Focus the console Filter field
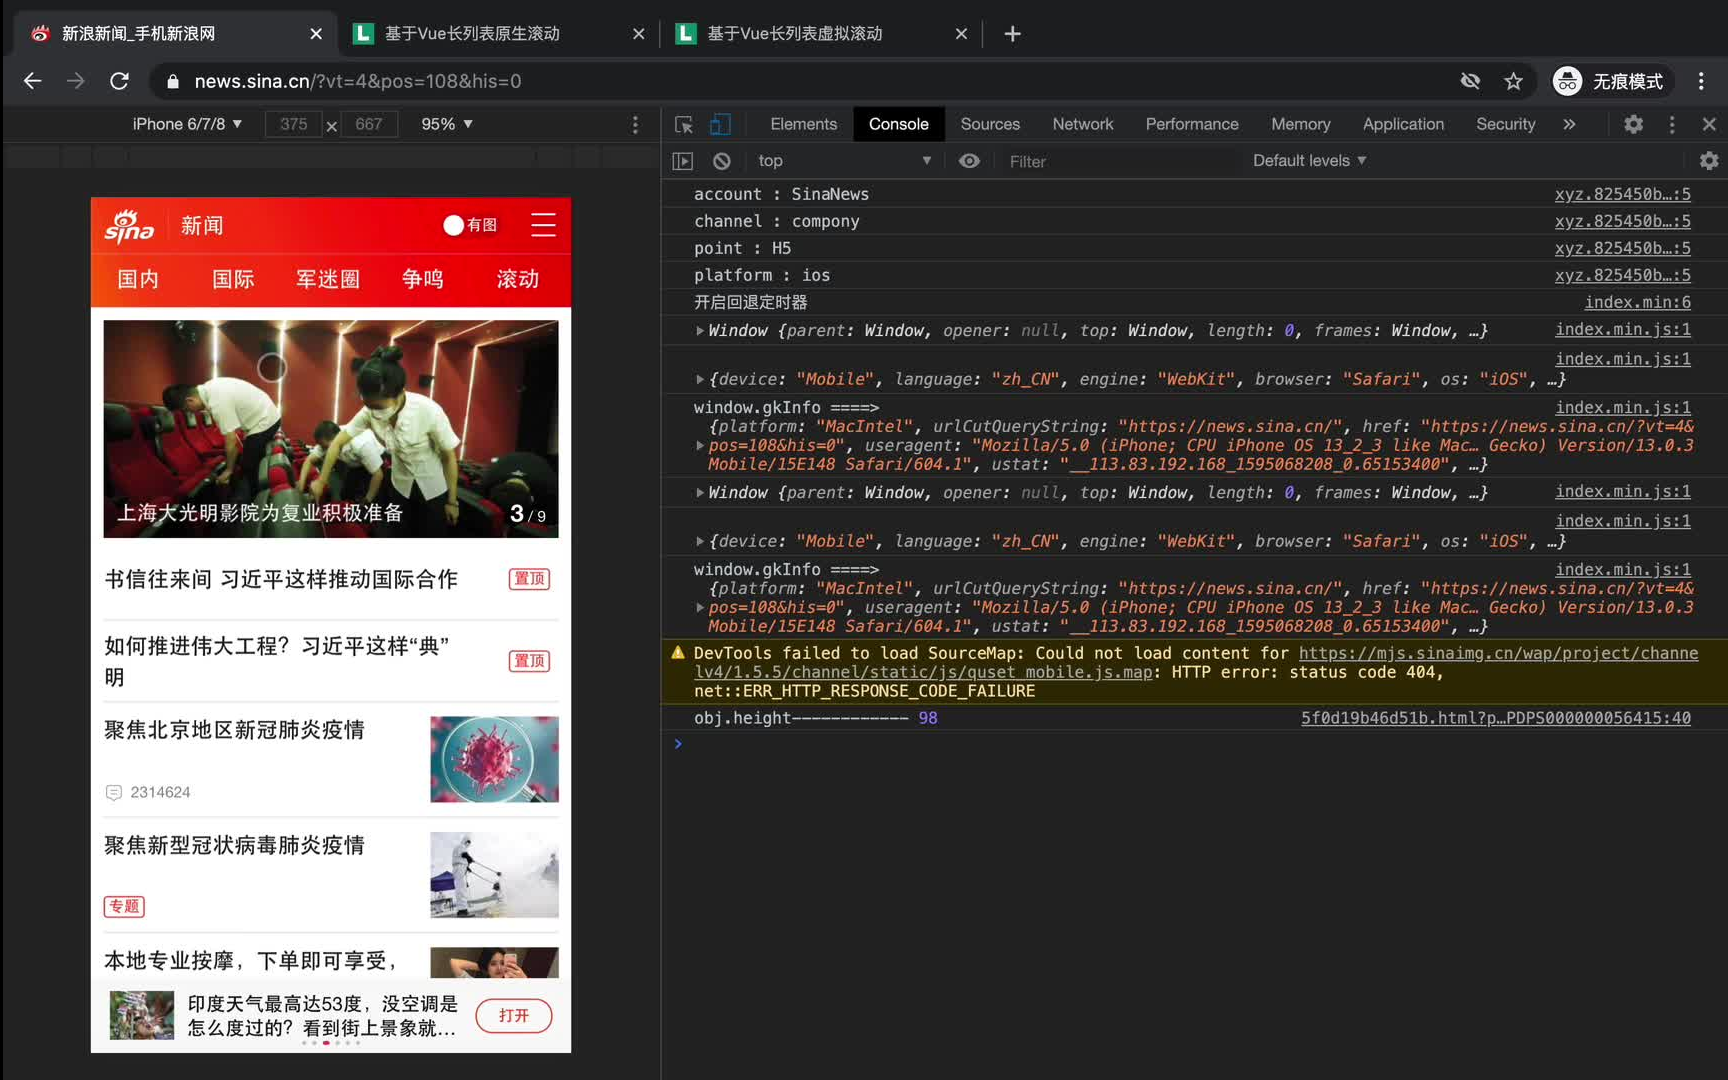This screenshot has height=1080, width=1728. 1120,161
